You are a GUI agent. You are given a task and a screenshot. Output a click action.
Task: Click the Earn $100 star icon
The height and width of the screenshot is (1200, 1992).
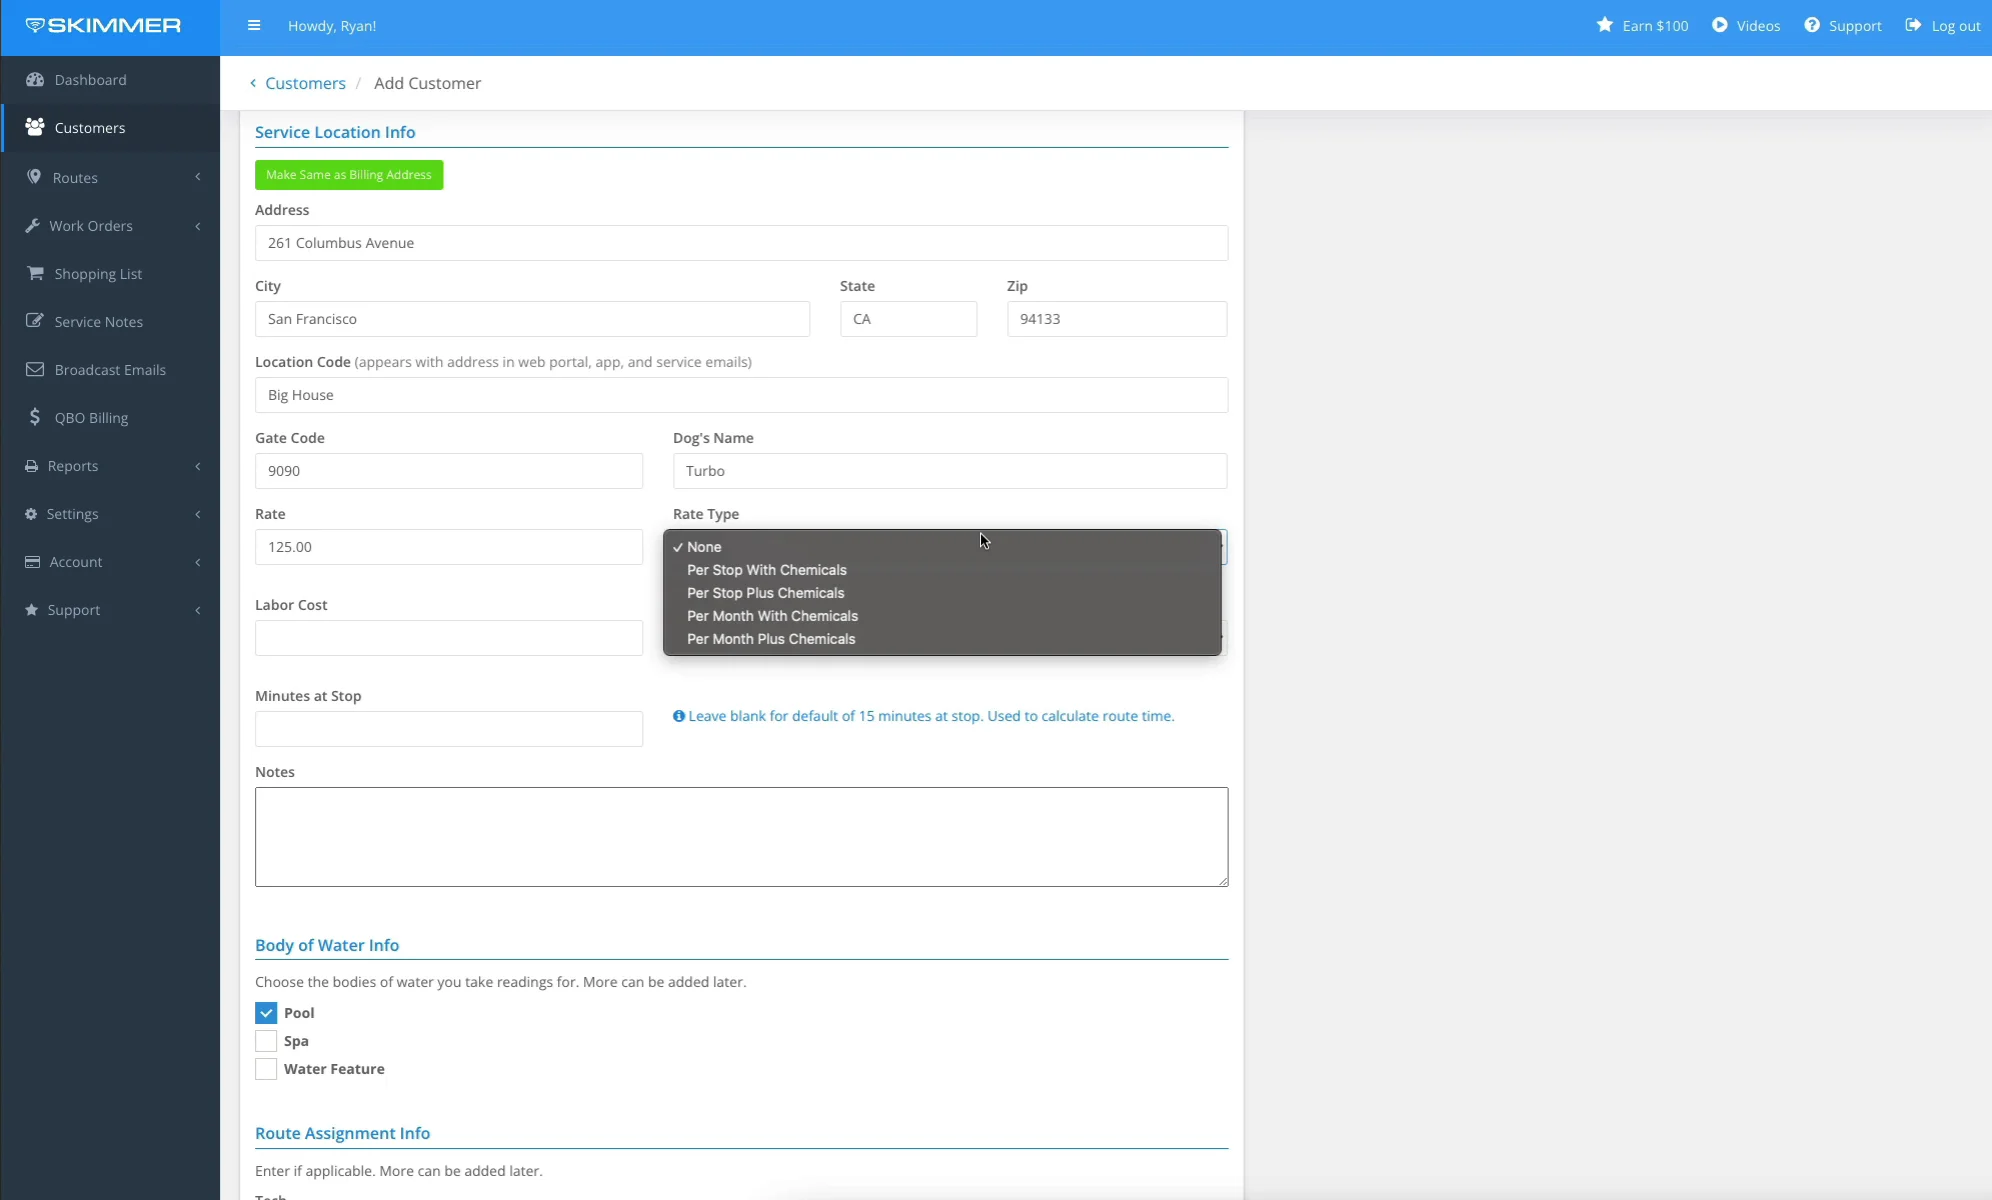point(1604,25)
